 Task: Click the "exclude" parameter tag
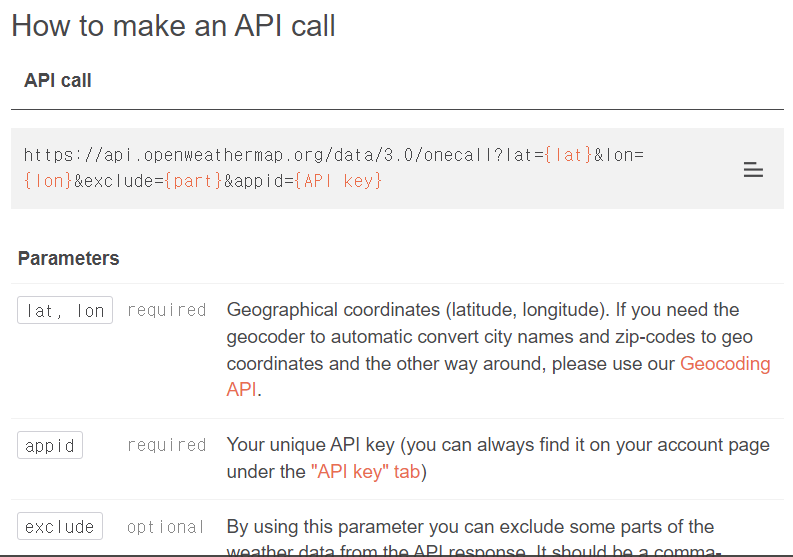pyautogui.click(x=60, y=526)
